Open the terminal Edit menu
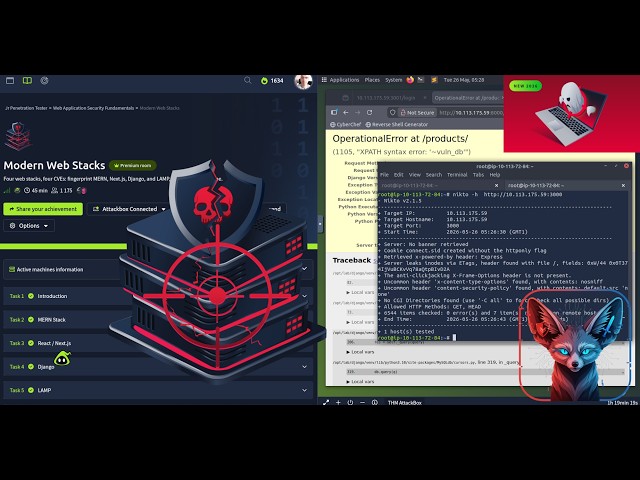The width and height of the screenshot is (640, 480). click(398, 175)
